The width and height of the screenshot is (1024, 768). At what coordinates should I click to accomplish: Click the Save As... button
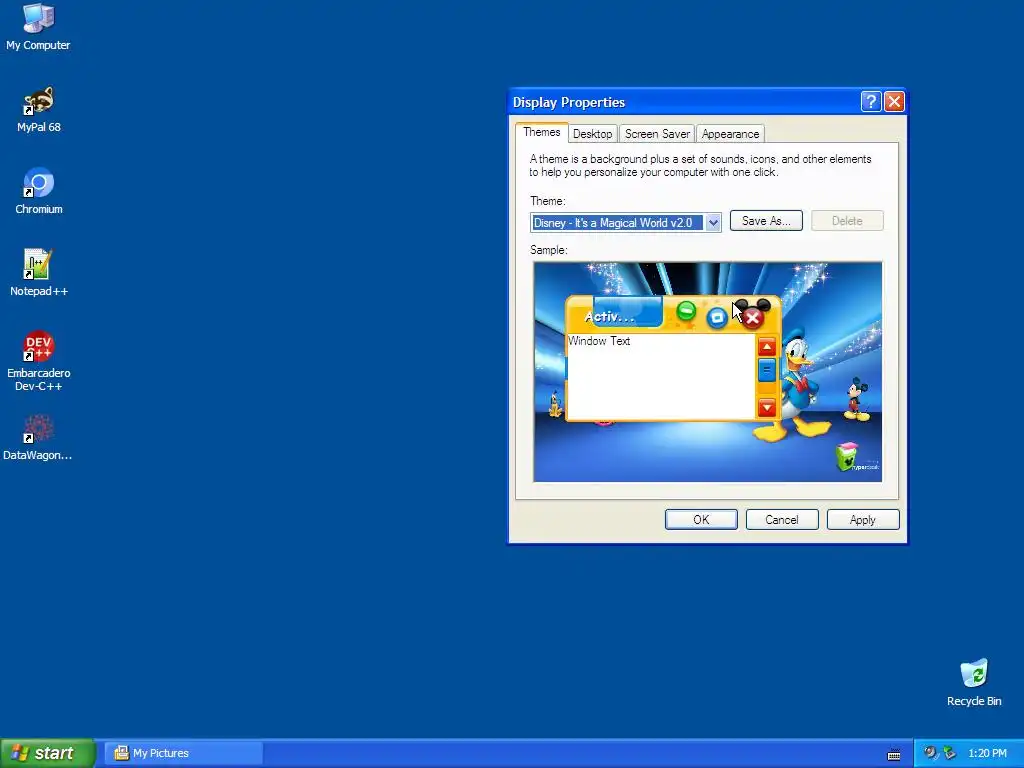pos(766,221)
